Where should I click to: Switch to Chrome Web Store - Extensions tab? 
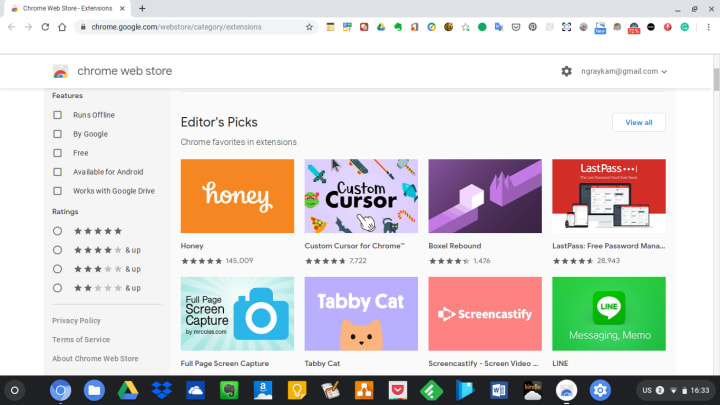(x=67, y=8)
